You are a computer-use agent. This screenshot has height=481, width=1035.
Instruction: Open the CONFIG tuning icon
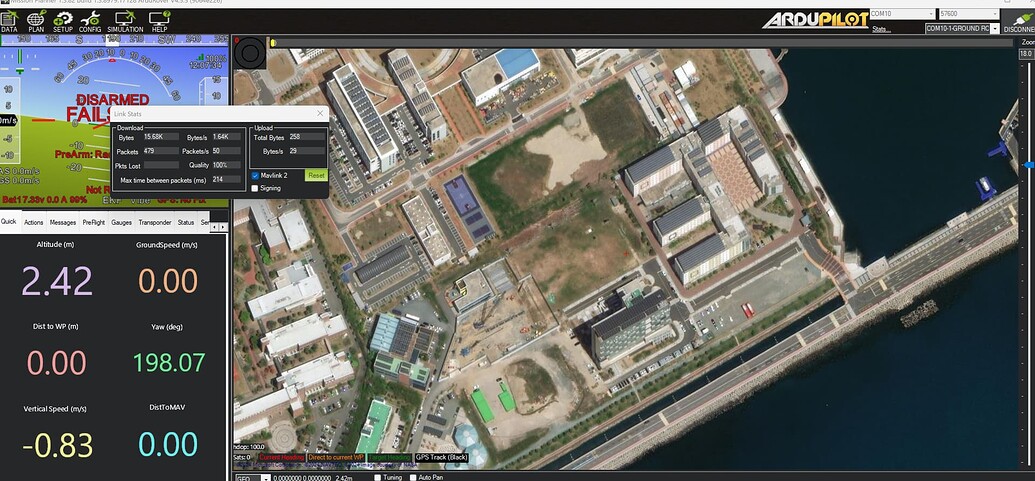[x=90, y=21]
